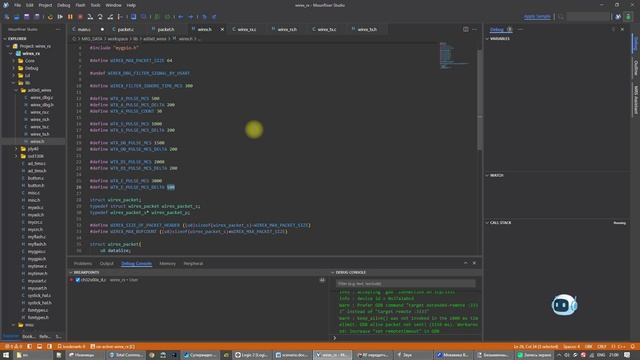Image resolution: width=640 pixels, height=360 pixels.
Task: Click the blue square chip toolbar icon
Action: (x=133, y=17)
